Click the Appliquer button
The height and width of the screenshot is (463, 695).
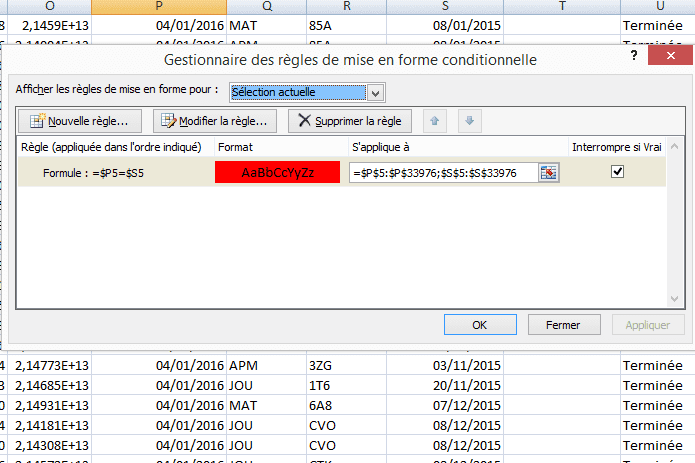(x=648, y=325)
